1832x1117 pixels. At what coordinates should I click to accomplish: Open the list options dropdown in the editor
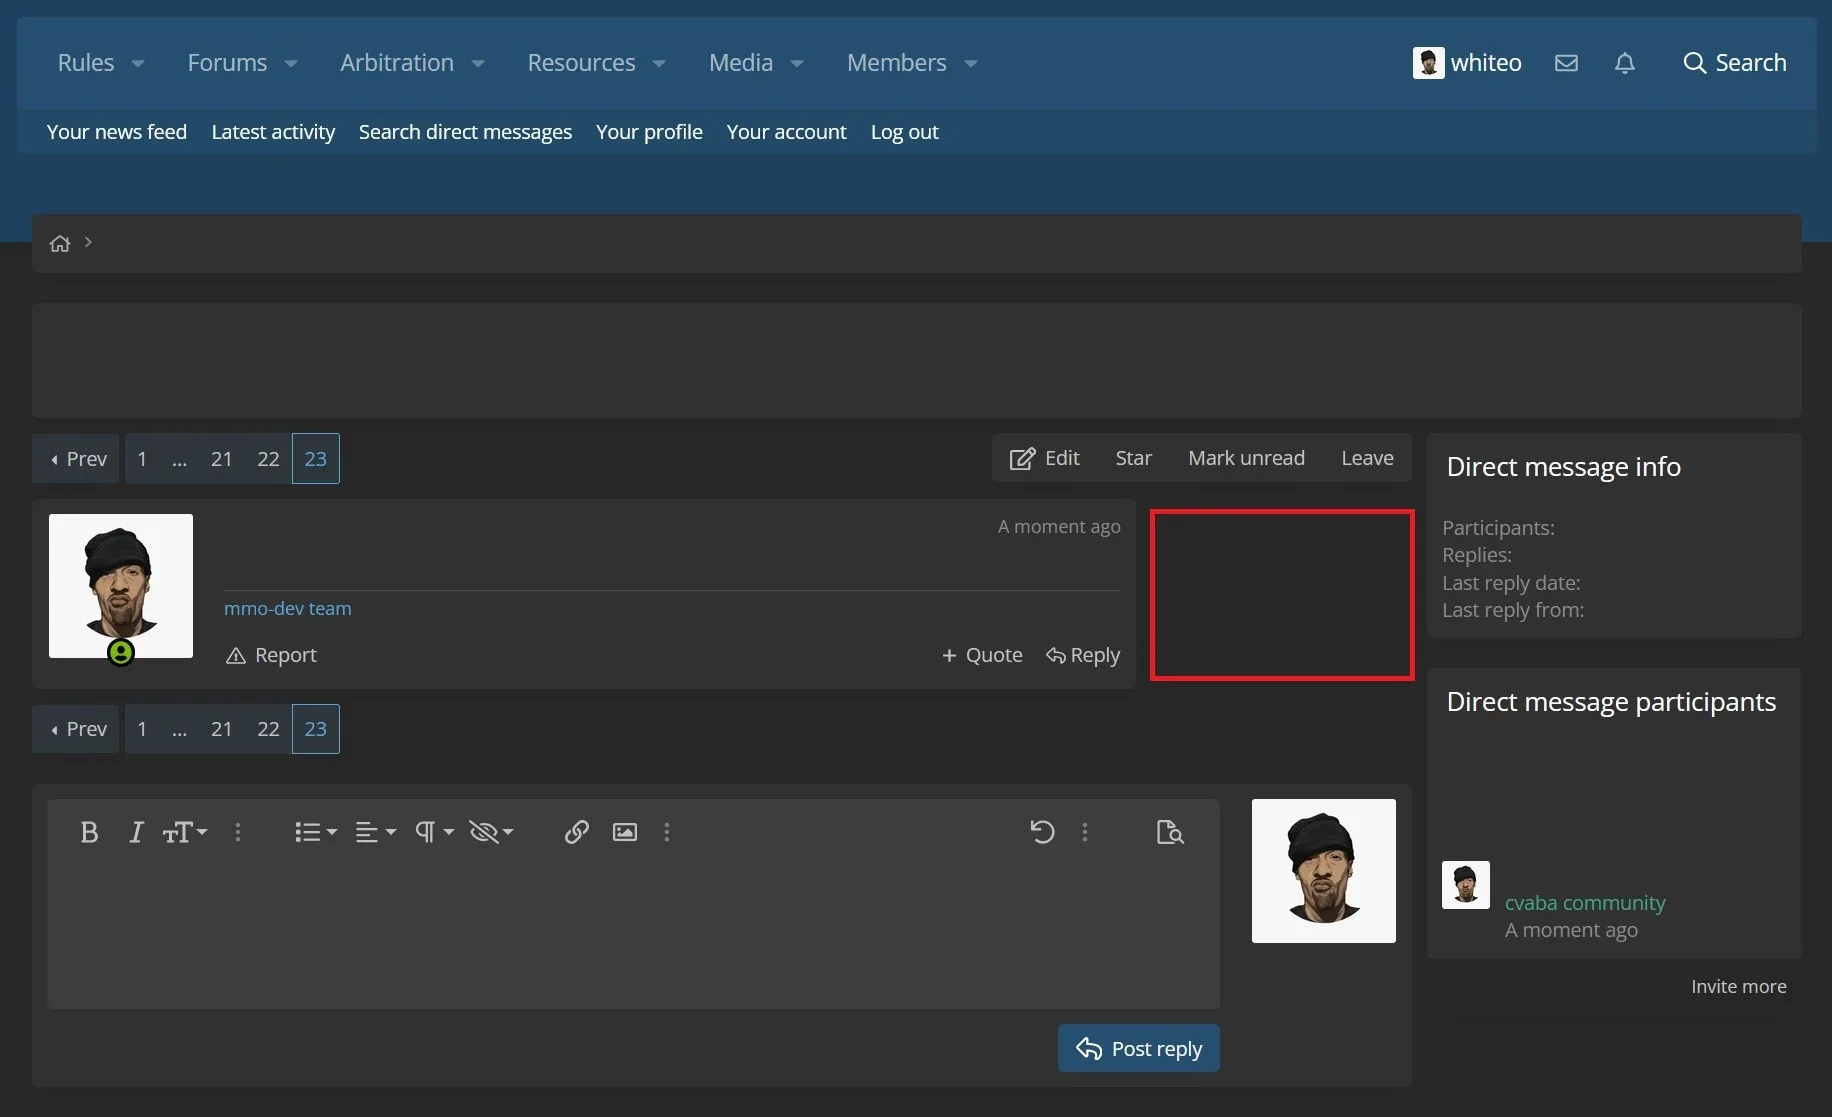(x=316, y=832)
